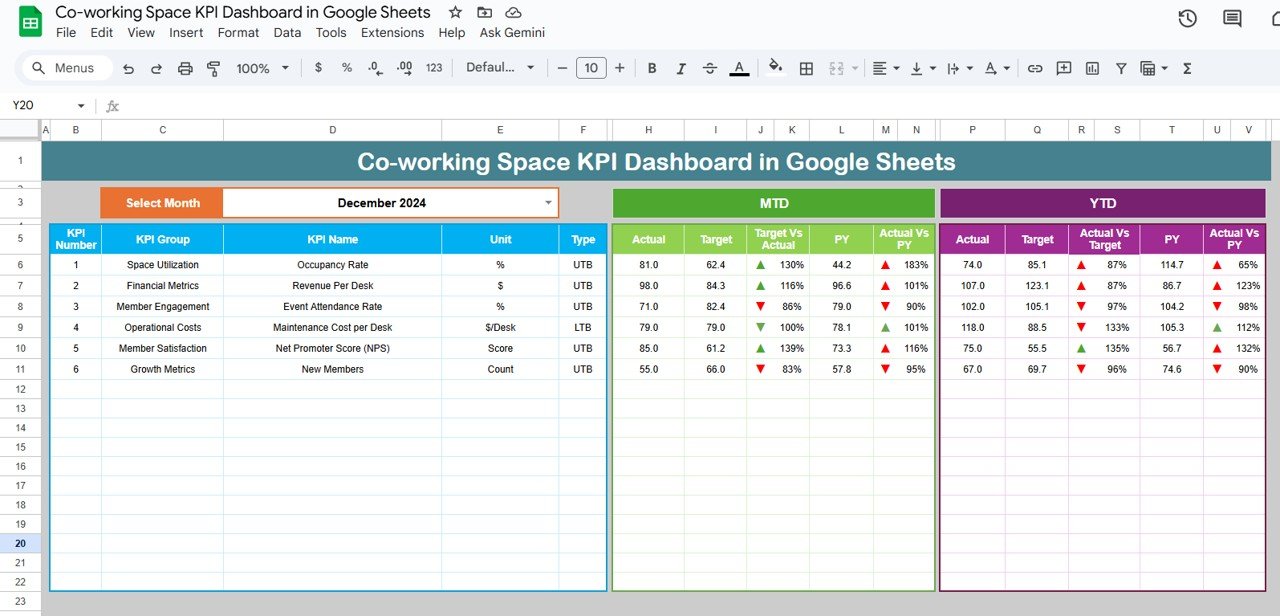Toggle bold formatting

click(x=652, y=68)
